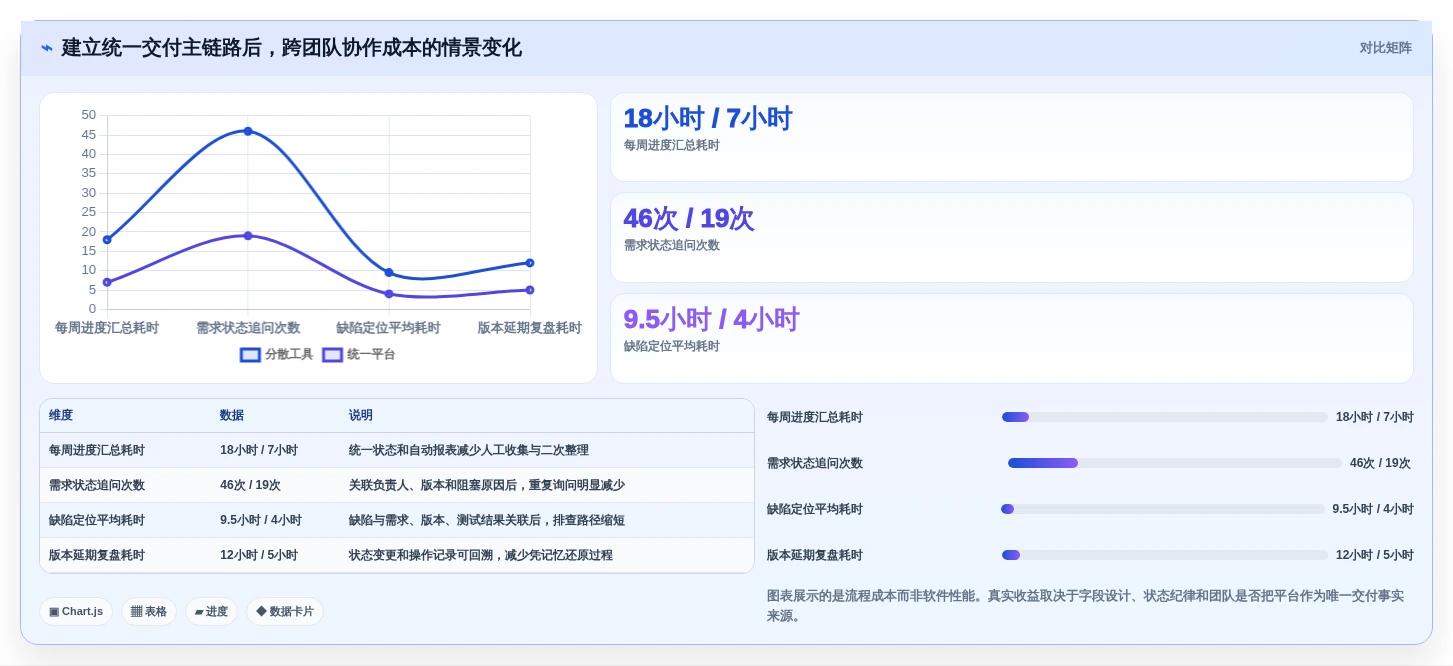The image size is (1453, 666).
Task: Click the 表格 tag chip
Action: coord(149,612)
